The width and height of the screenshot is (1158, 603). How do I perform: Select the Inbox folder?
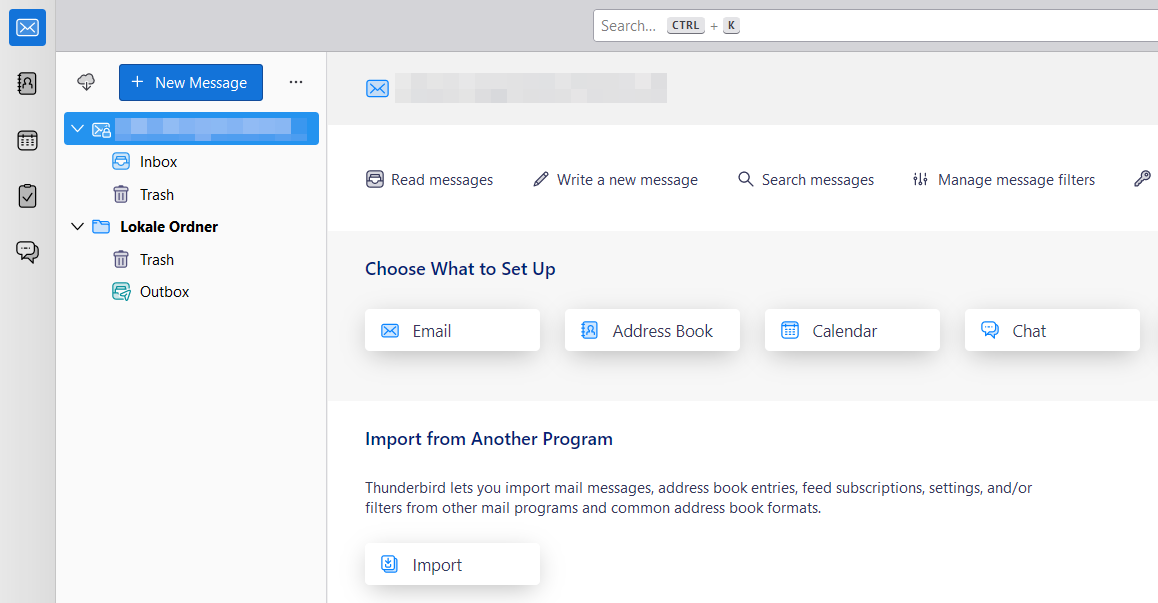[158, 162]
